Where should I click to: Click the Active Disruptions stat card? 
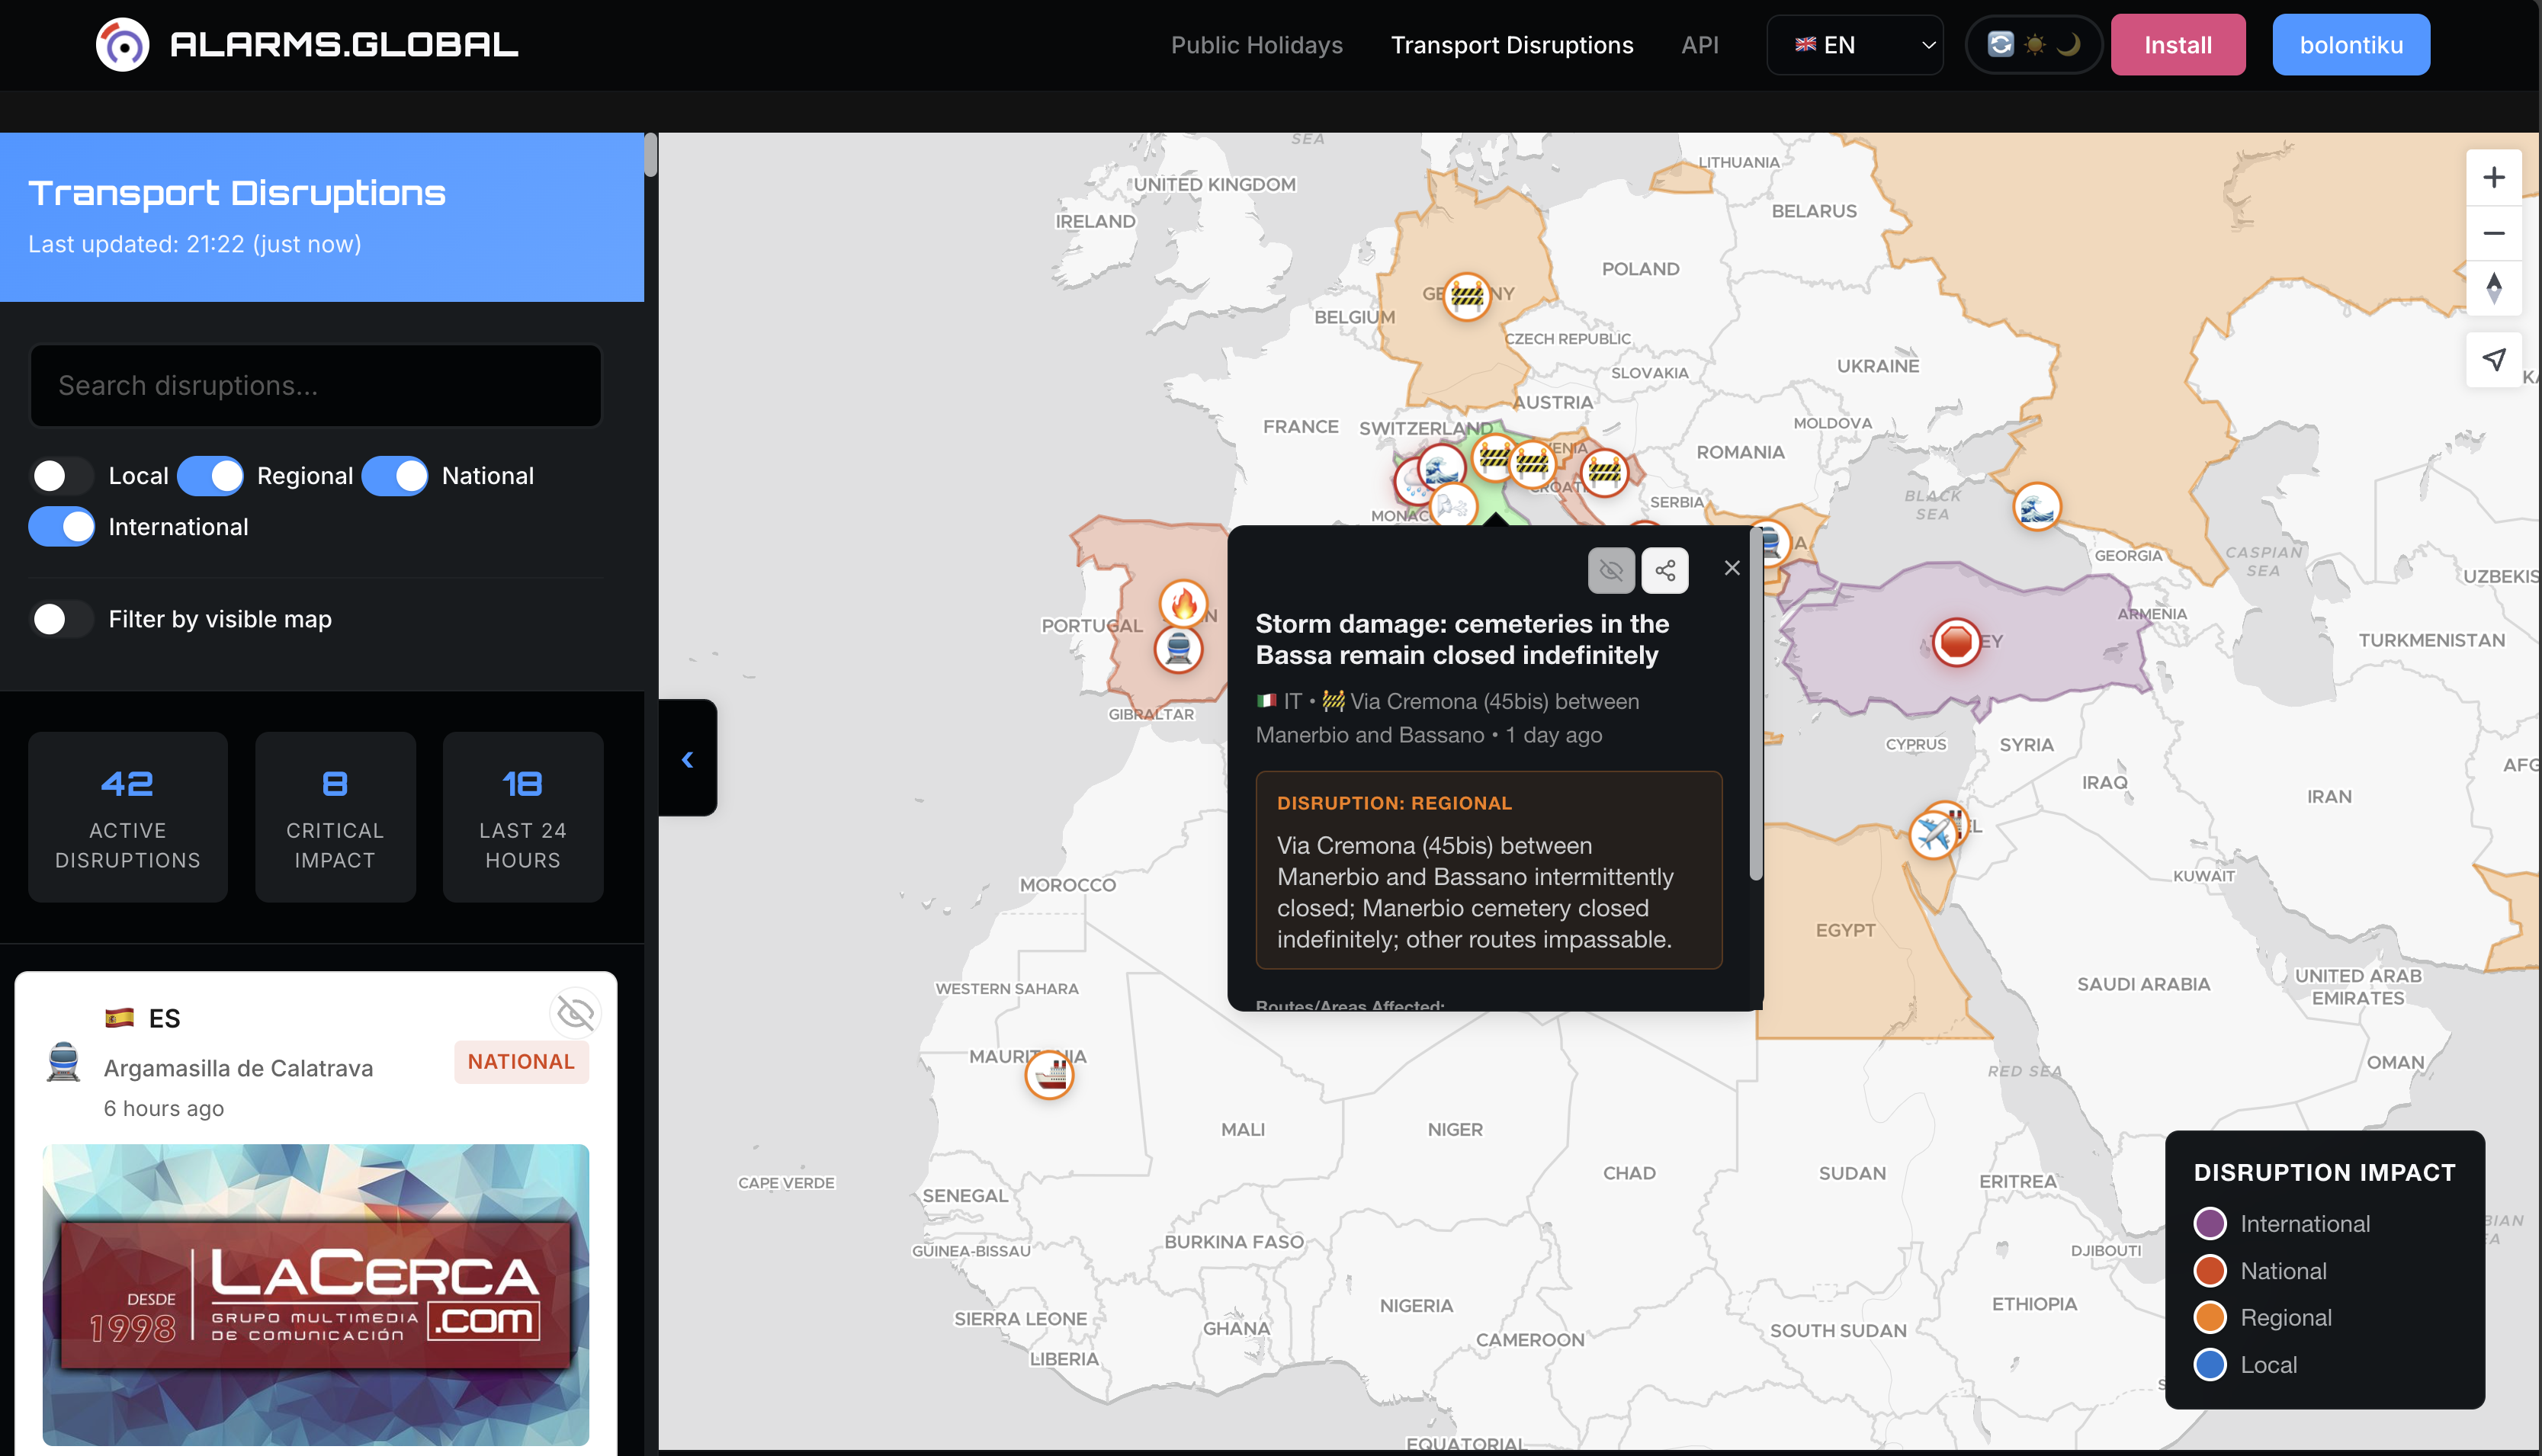pos(127,817)
